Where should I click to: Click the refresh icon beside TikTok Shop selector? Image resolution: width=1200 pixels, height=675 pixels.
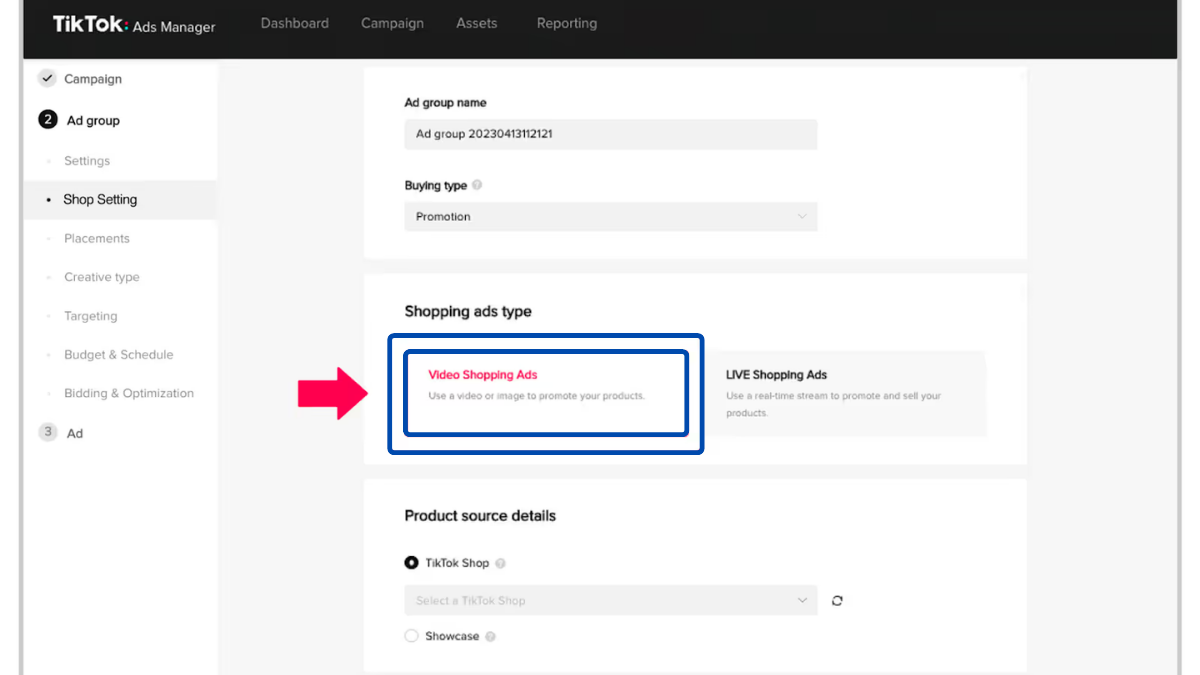tap(837, 601)
